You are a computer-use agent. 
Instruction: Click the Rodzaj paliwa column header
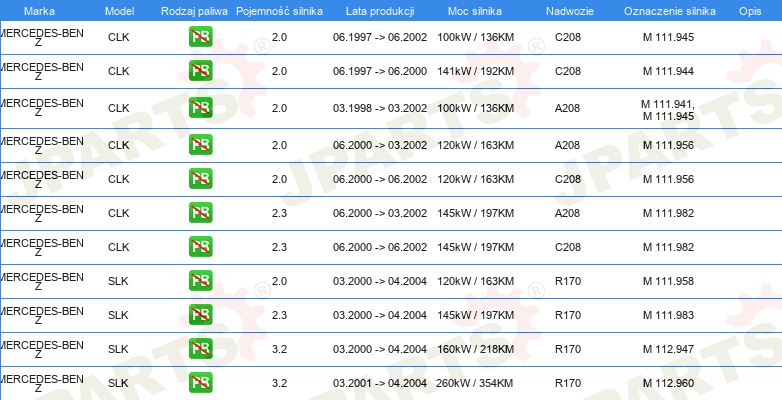(x=195, y=11)
